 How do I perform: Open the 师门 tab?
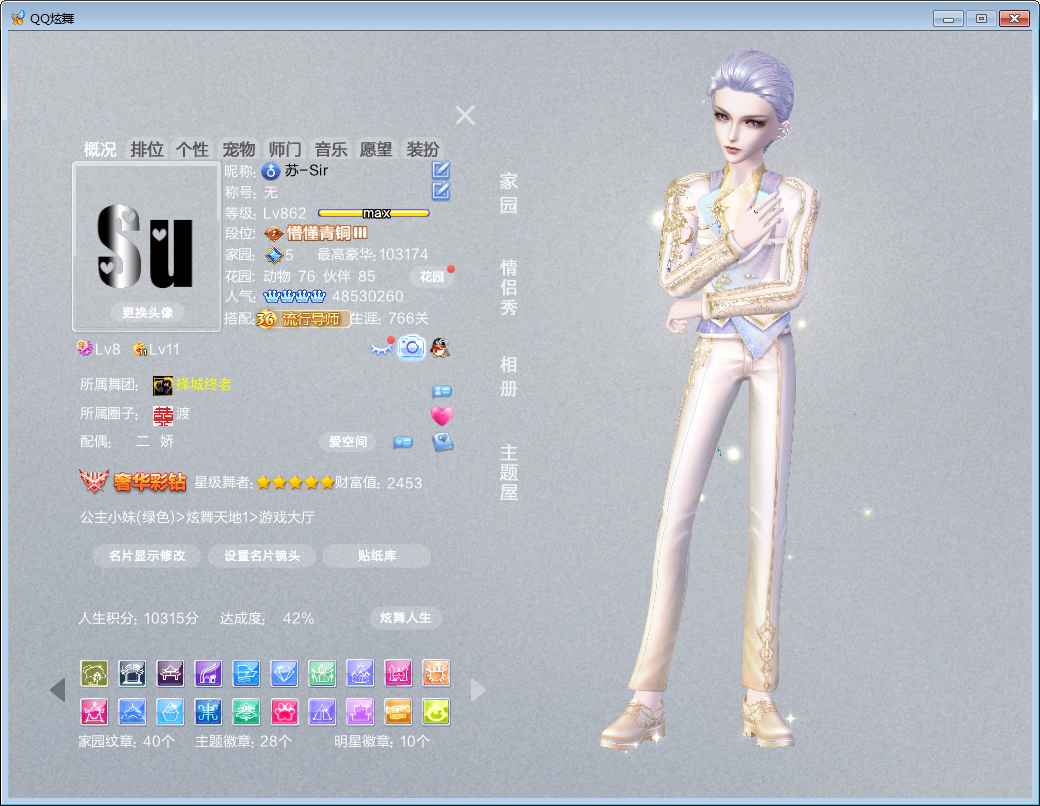(285, 149)
